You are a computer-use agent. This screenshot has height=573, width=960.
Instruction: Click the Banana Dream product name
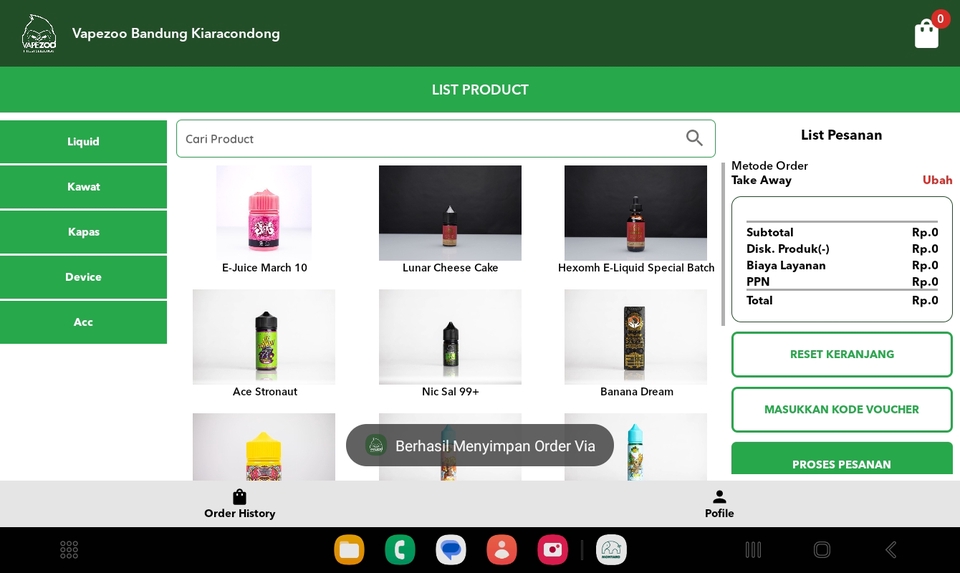(x=636, y=392)
